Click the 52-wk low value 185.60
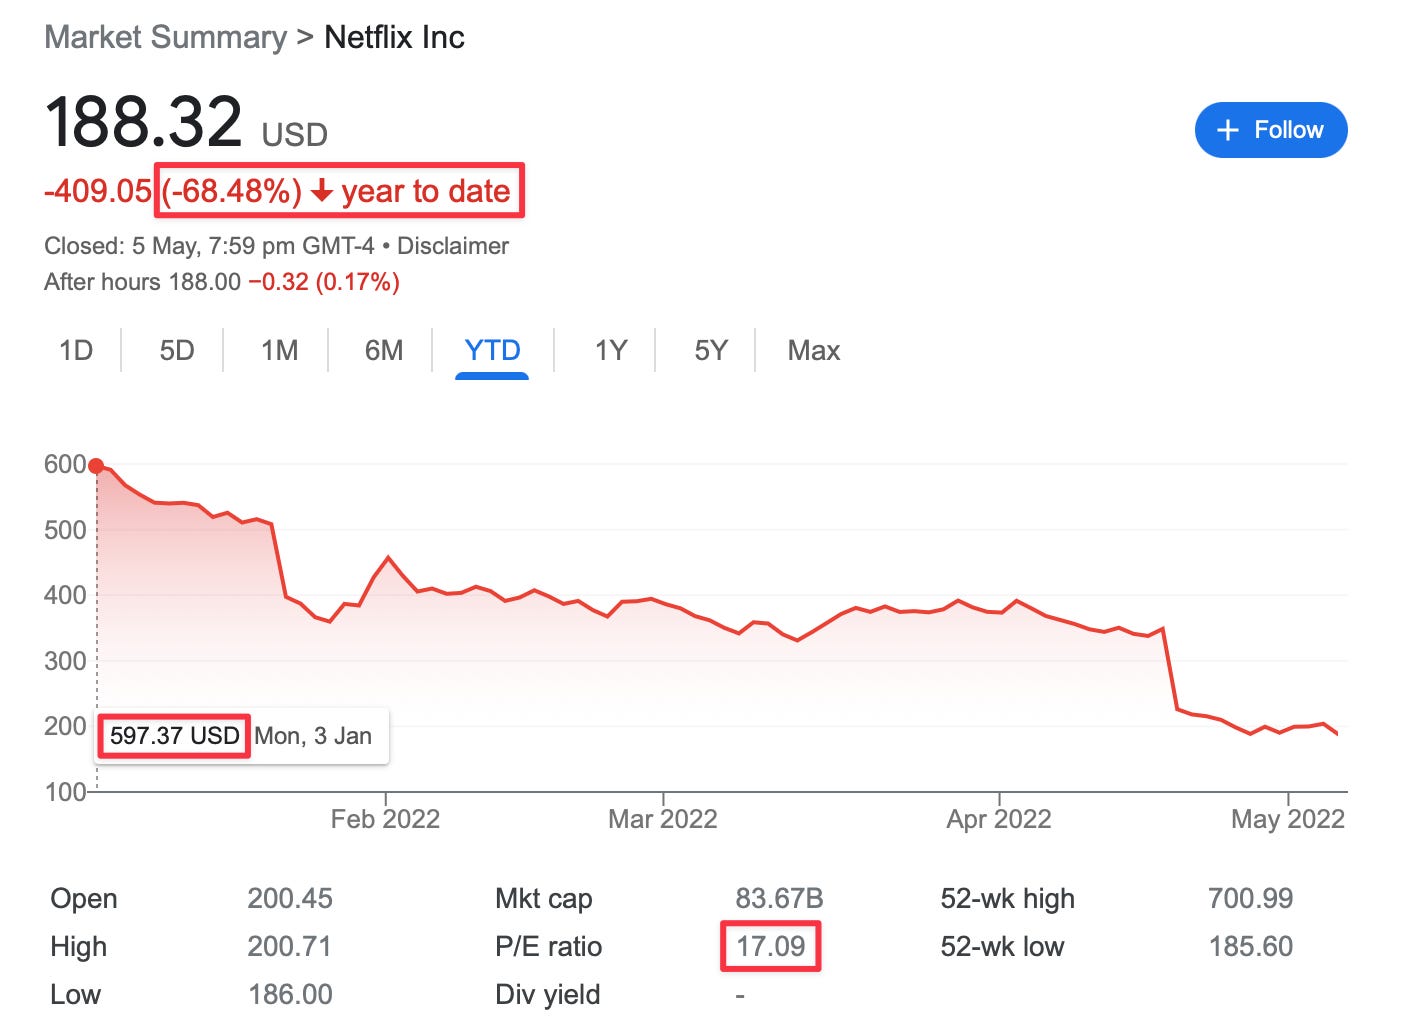Viewport: 1422px width, 1034px height. click(x=1251, y=946)
